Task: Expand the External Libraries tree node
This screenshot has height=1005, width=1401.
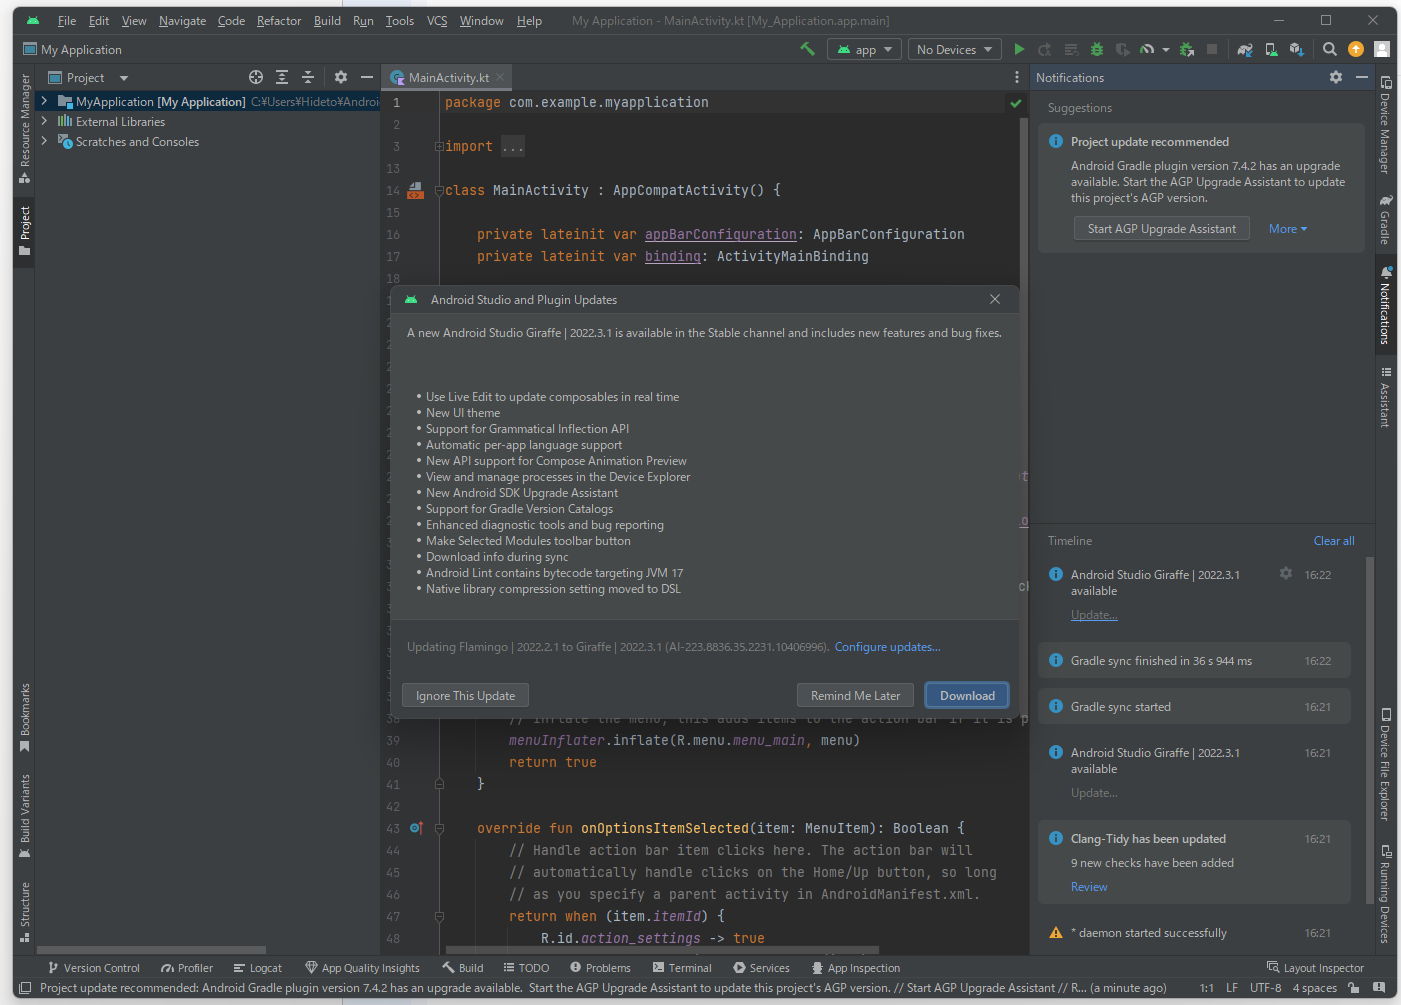Action: click(x=44, y=121)
